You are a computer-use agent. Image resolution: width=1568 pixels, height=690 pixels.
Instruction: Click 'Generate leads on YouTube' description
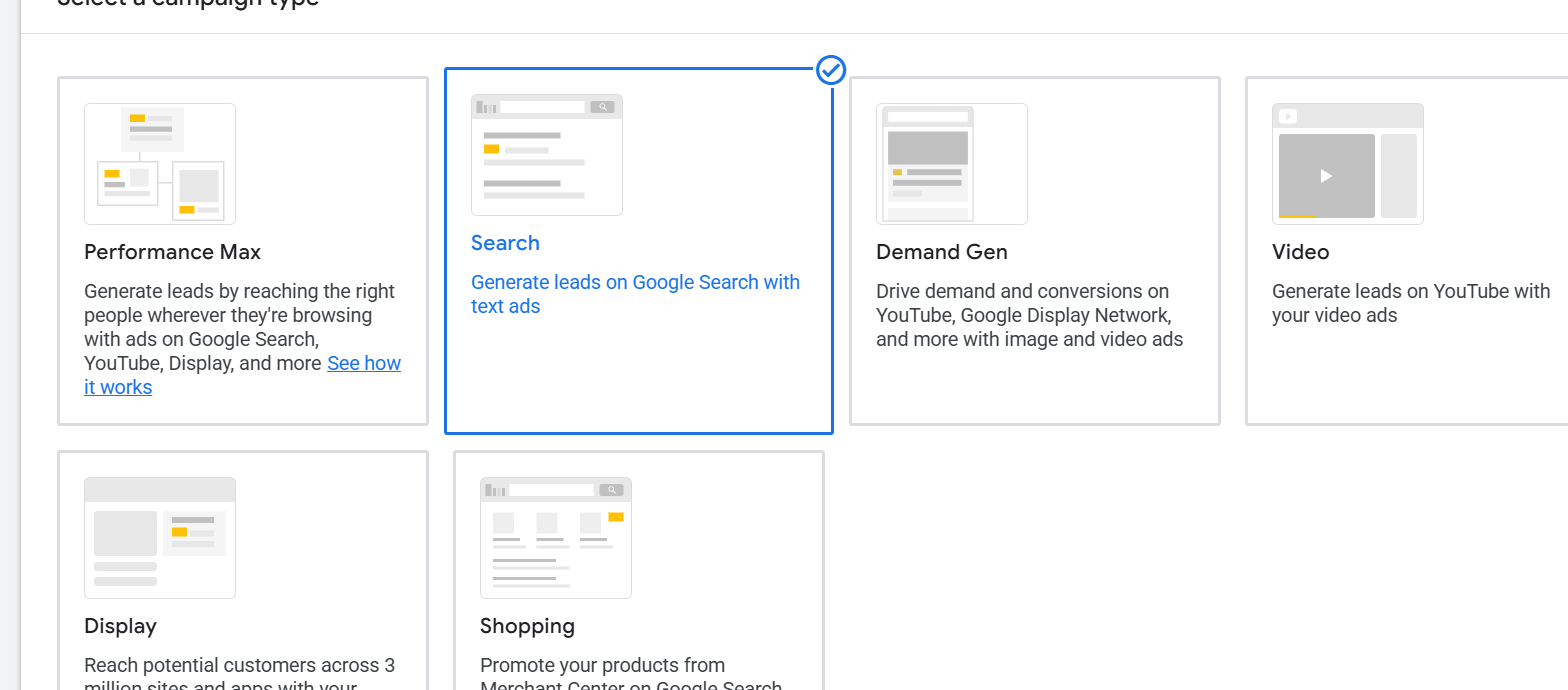(1411, 303)
